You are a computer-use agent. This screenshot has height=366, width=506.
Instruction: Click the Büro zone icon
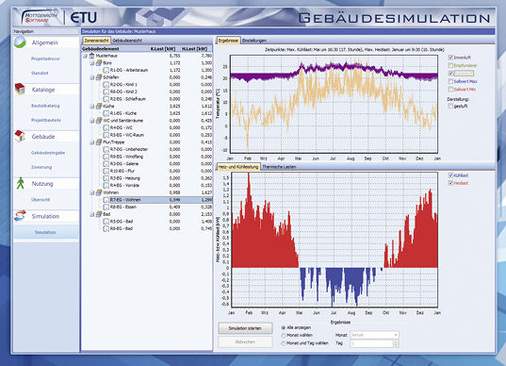click(99, 63)
